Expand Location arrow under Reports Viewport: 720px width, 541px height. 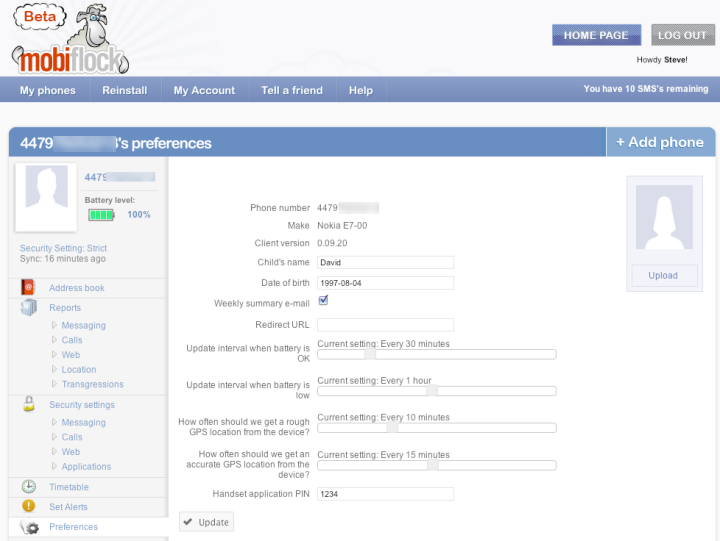[x=54, y=369]
